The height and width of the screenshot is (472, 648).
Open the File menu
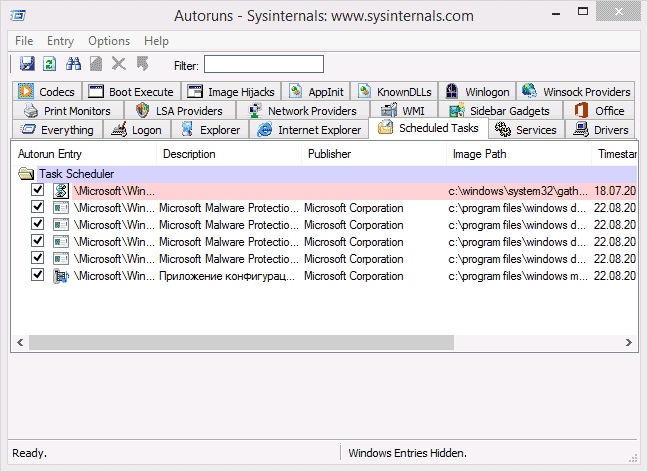[24, 41]
